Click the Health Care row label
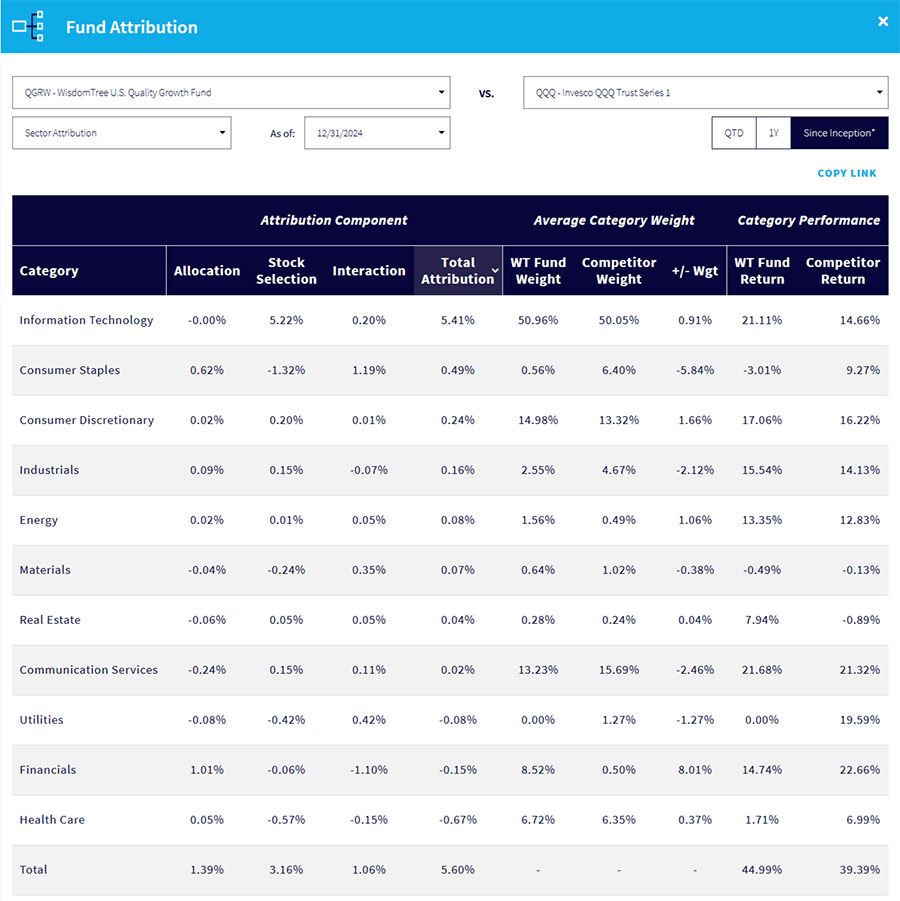This screenshot has height=901, width=900. click(x=52, y=820)
